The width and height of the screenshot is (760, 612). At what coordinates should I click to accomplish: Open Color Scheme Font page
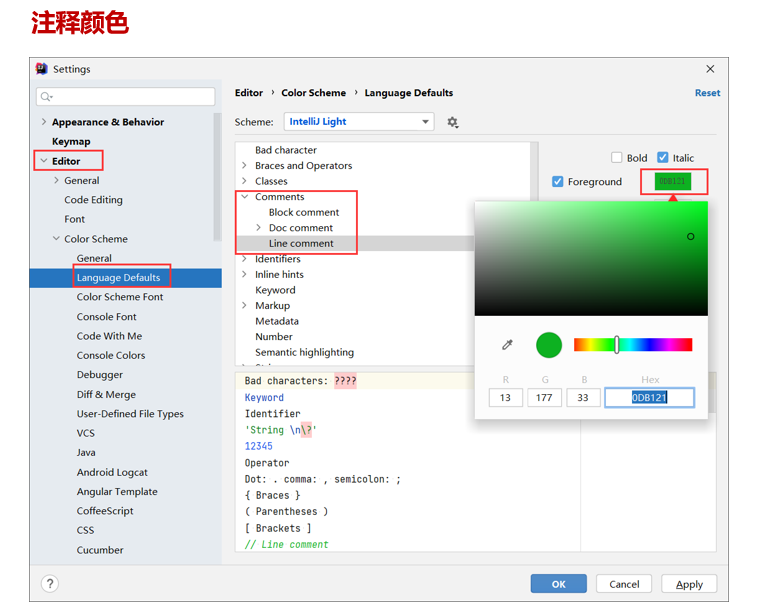pos(120,297)
